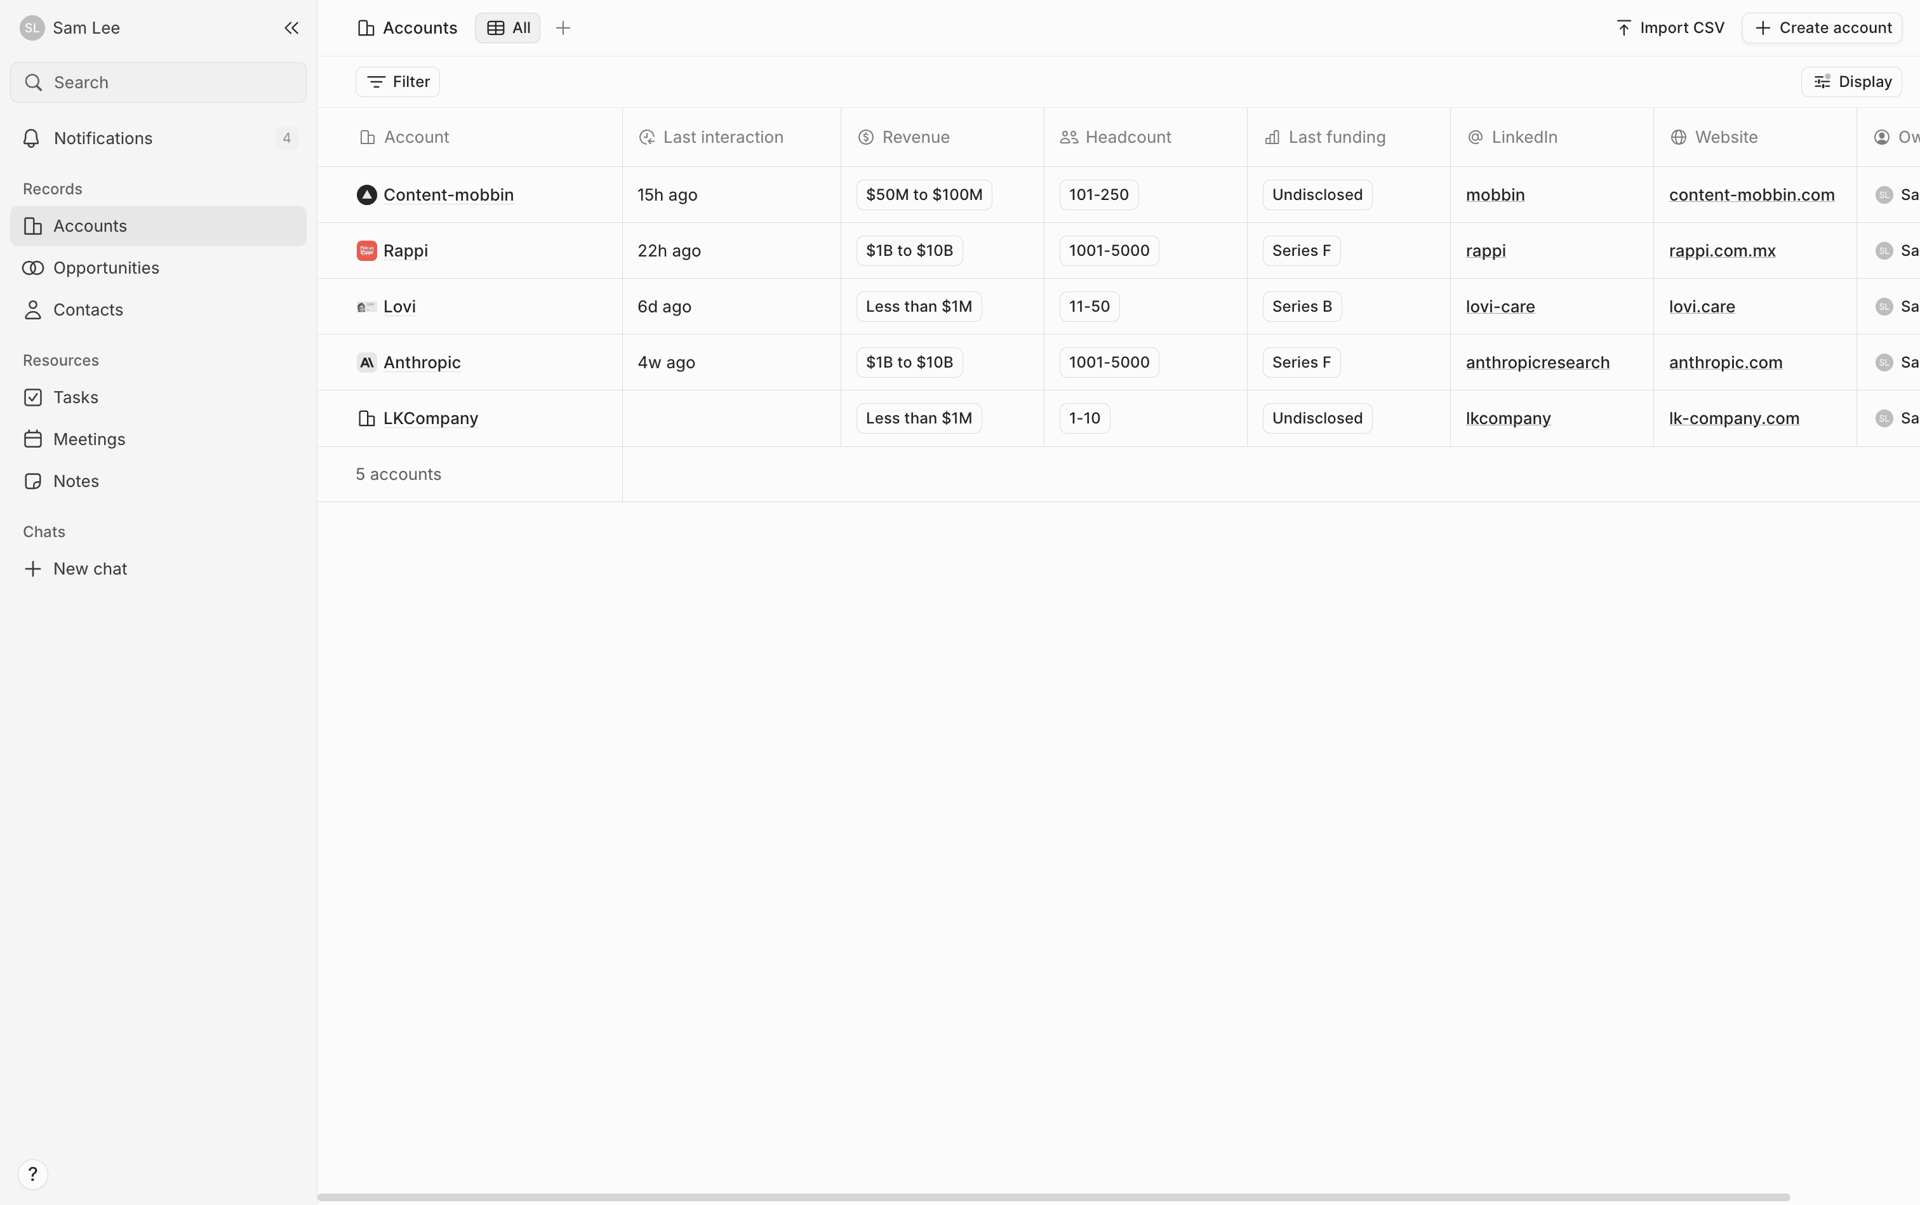Open the lk-company.com website link
The image size is (1920, 1205).
[1734, 419]
